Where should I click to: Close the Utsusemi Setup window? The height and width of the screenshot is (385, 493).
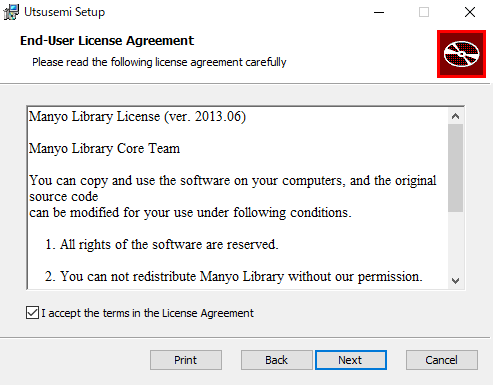pyautogui.click(x=470, y=12)
